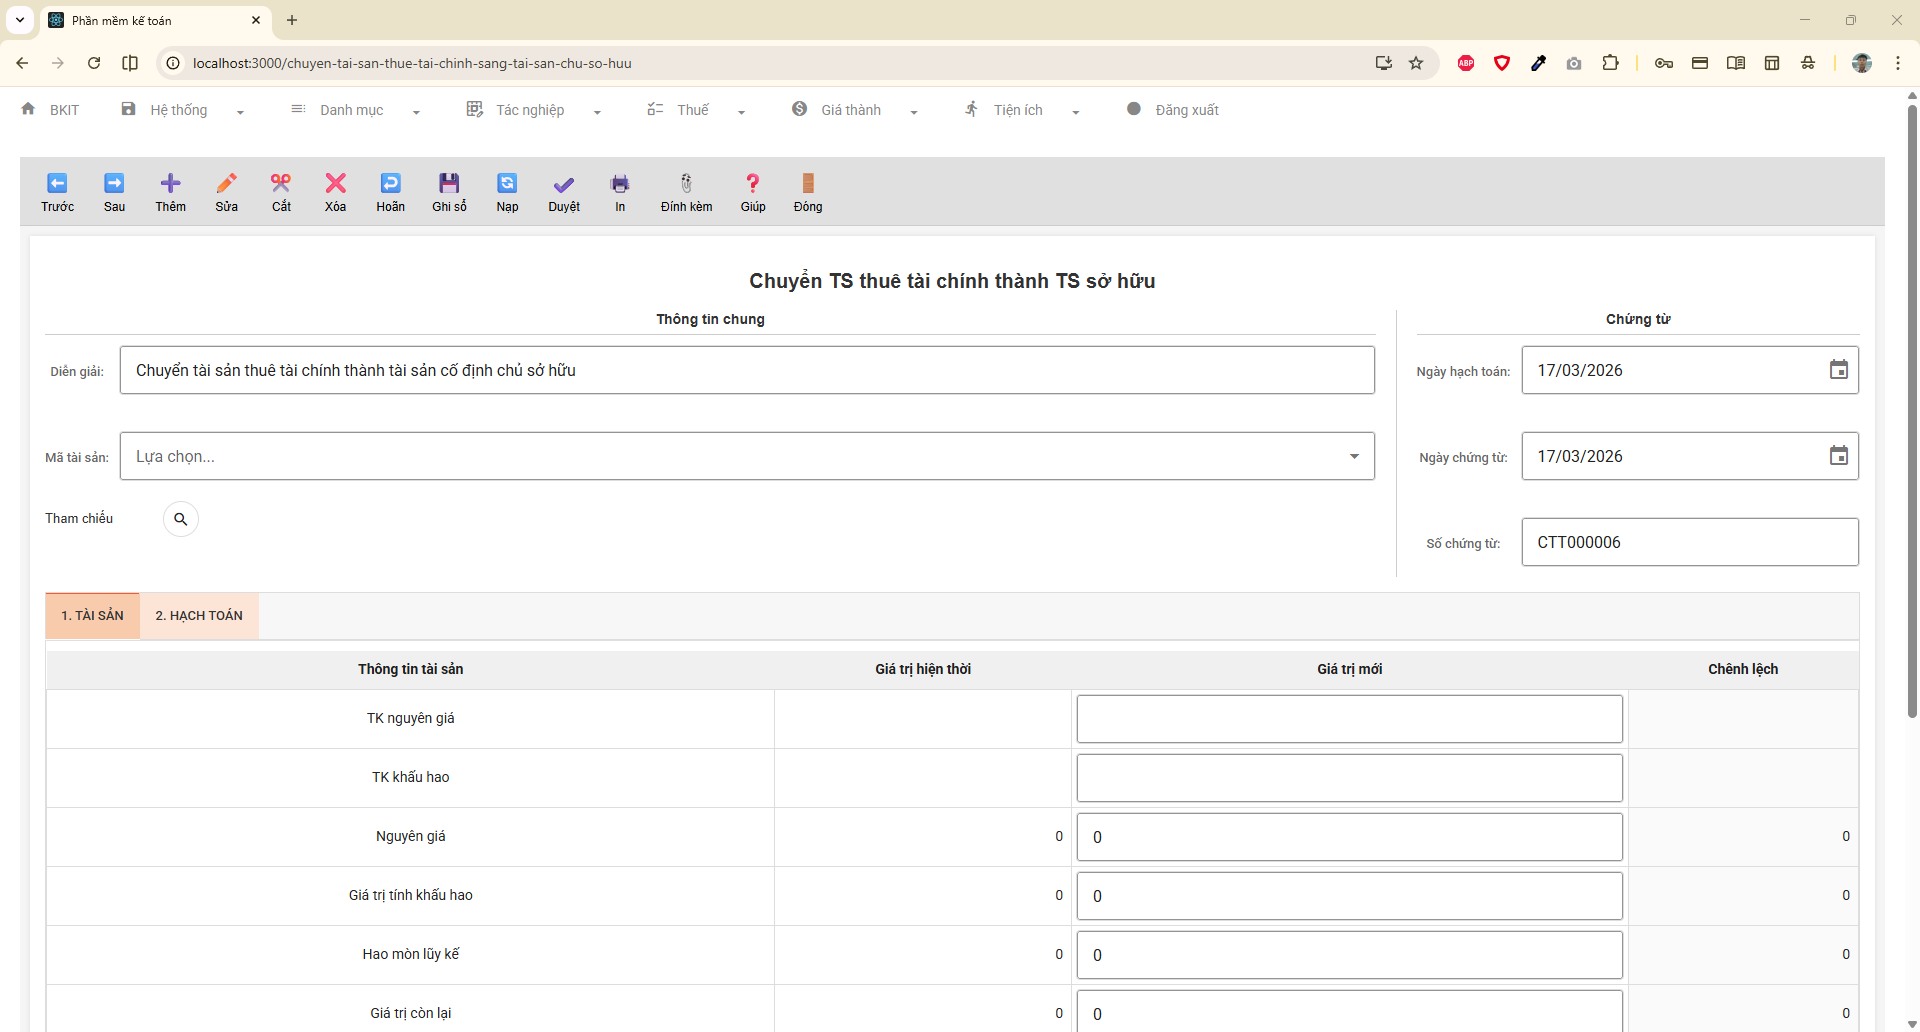Click the Thêm (add) plus icon
Screen dimensions: 1920x1032
[x=170, y=184]
